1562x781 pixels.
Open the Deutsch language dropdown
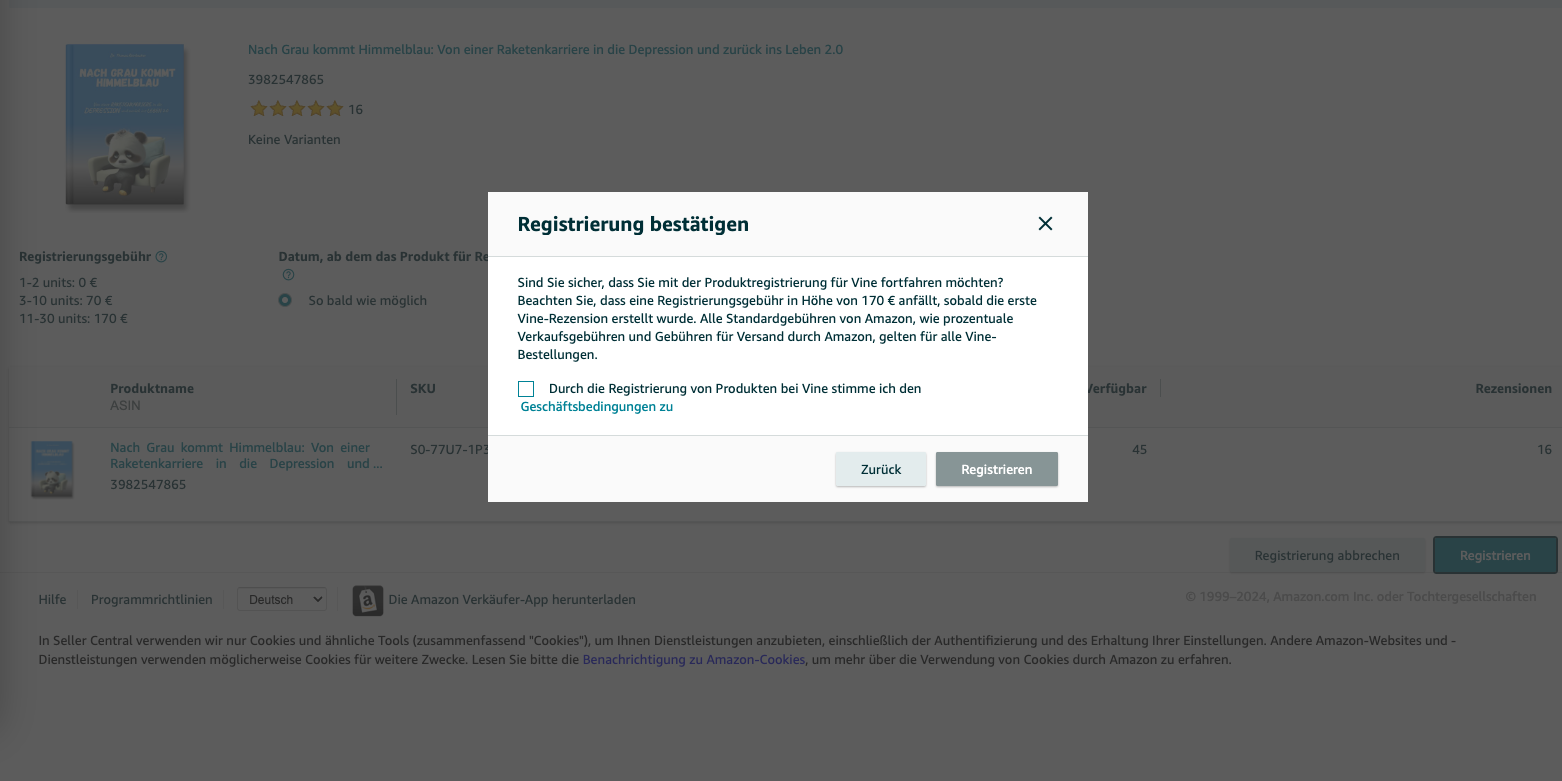[x=282, y=600]
